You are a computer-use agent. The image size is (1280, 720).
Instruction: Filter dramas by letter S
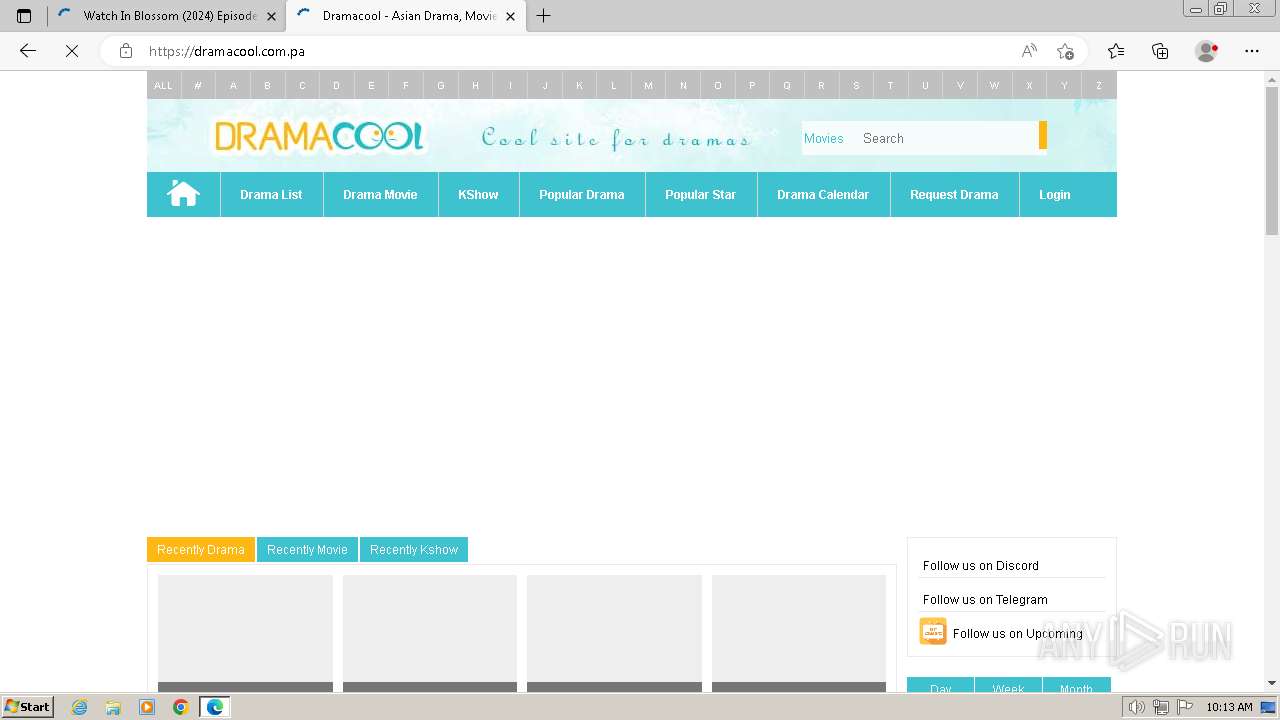856,85
